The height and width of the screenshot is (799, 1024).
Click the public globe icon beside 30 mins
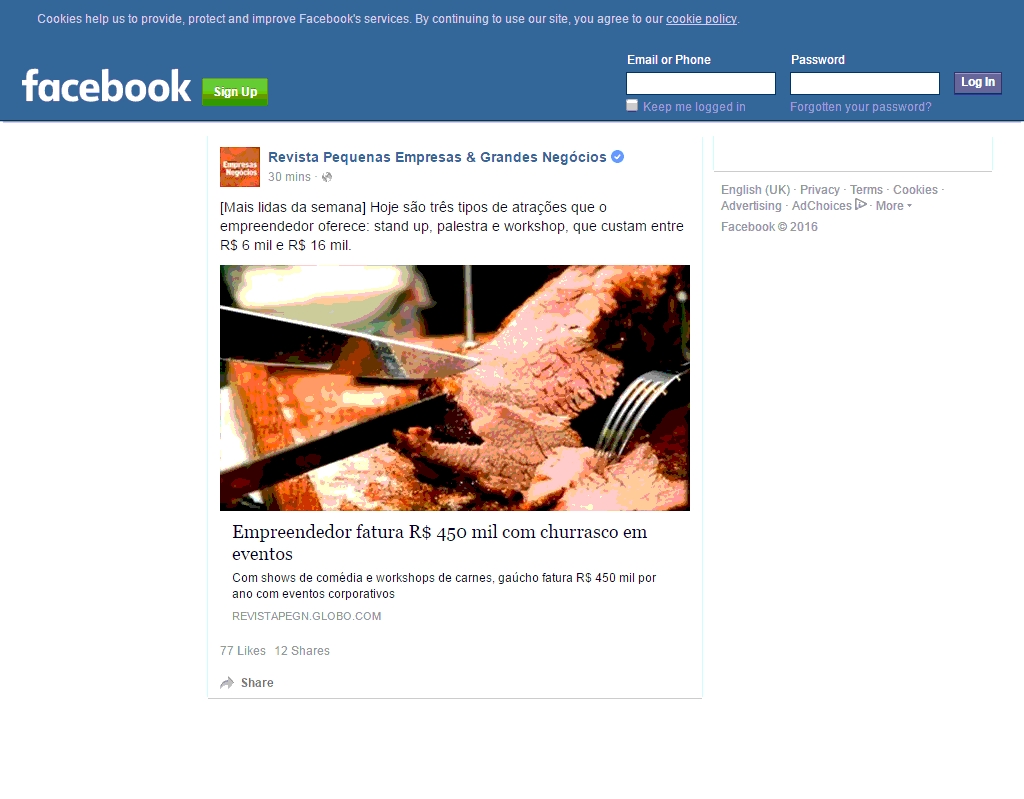pyautogui.click(x=327, y=177)
